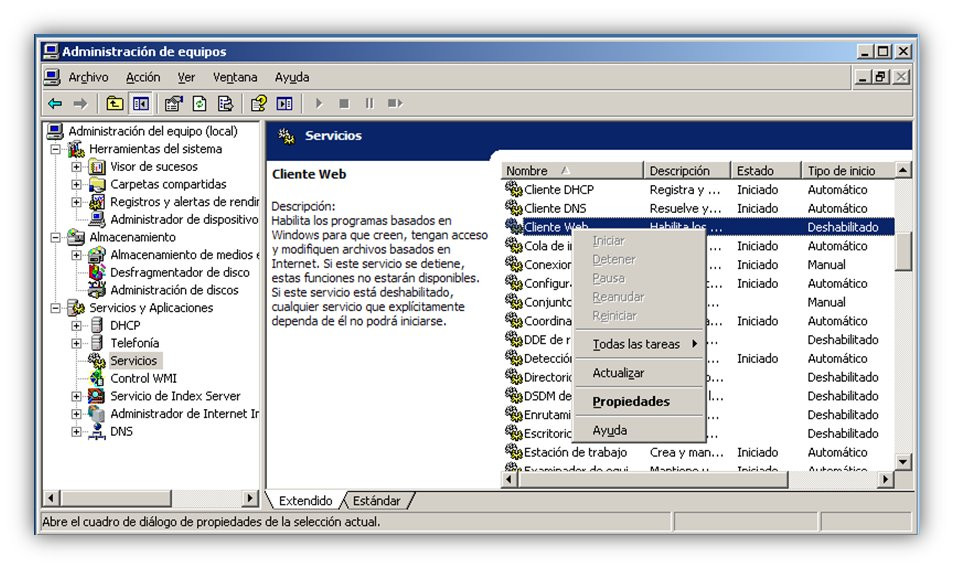
Task: Click the Forward arrow toolbar icon
Action: pyautogui.click(x=80, y=103)
